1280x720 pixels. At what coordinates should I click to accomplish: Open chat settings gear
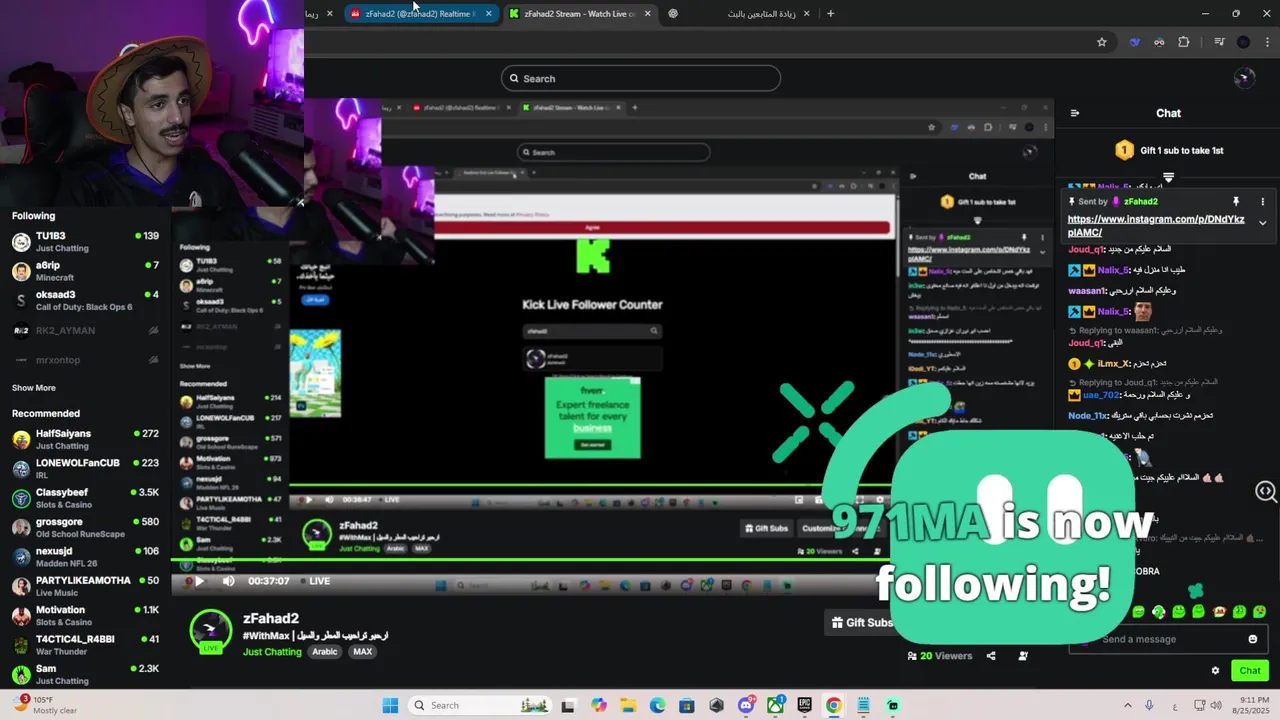[1215, 671]
